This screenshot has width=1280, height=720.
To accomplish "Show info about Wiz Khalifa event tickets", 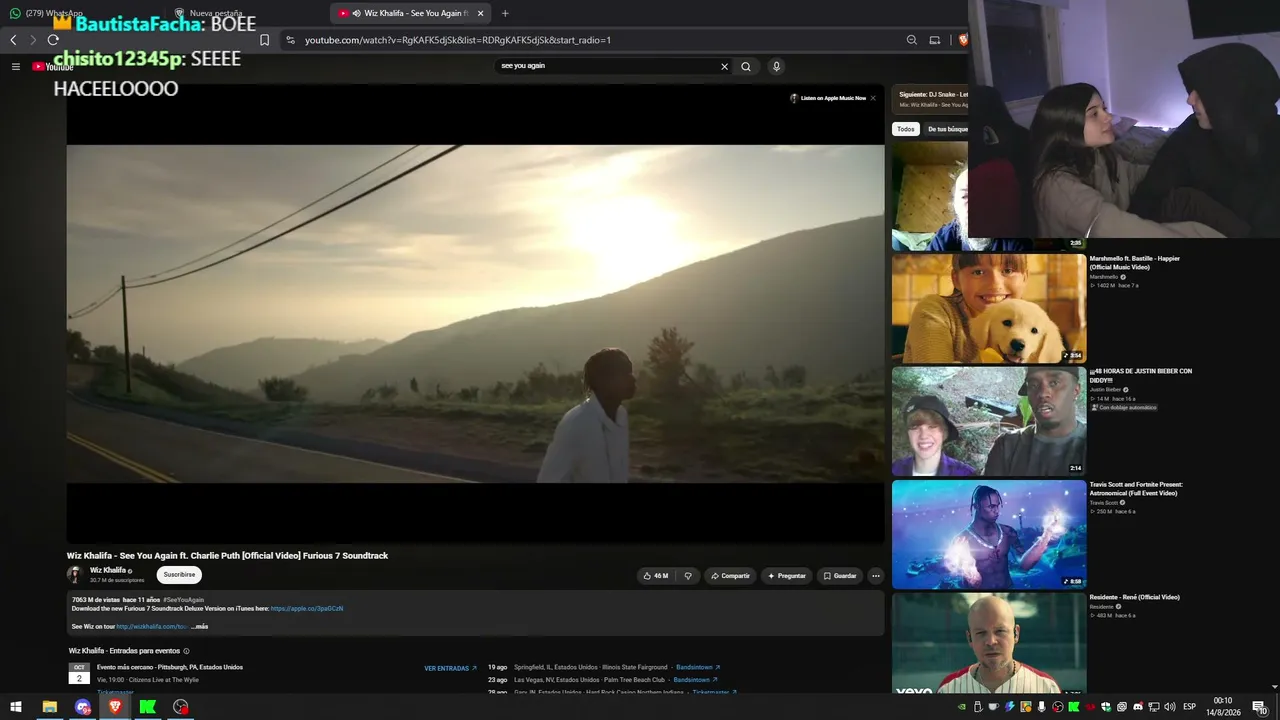I will point(186,651).
